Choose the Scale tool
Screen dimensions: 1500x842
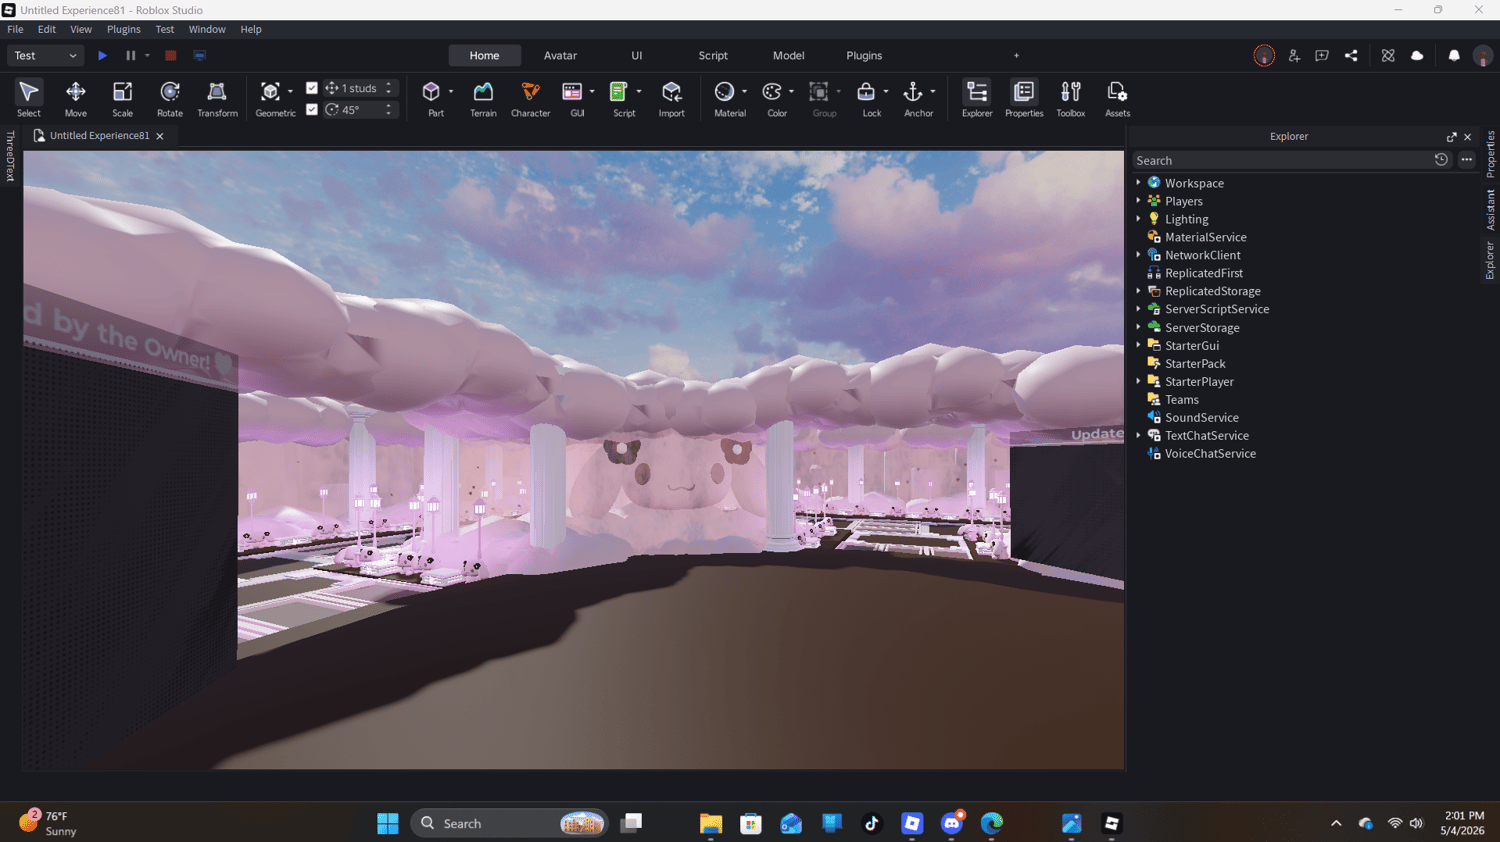122,98
